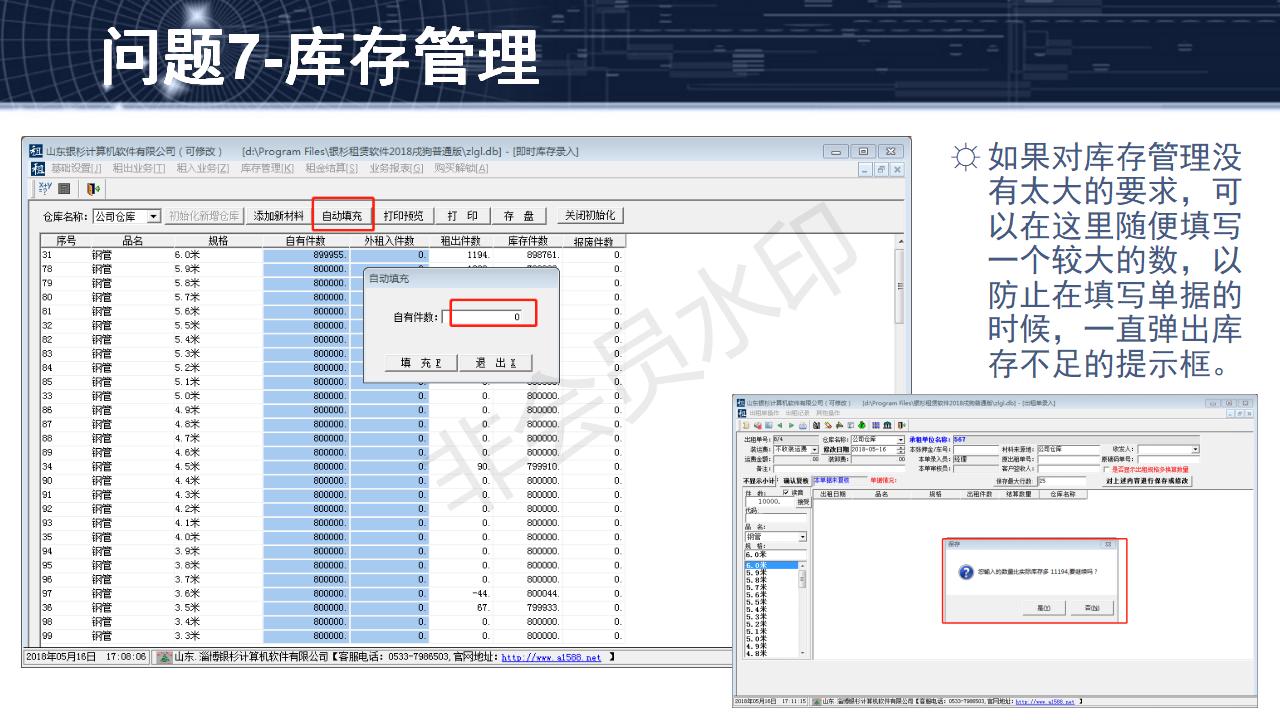Select the exit door icon on inventory toolbar

click(93, 189)
